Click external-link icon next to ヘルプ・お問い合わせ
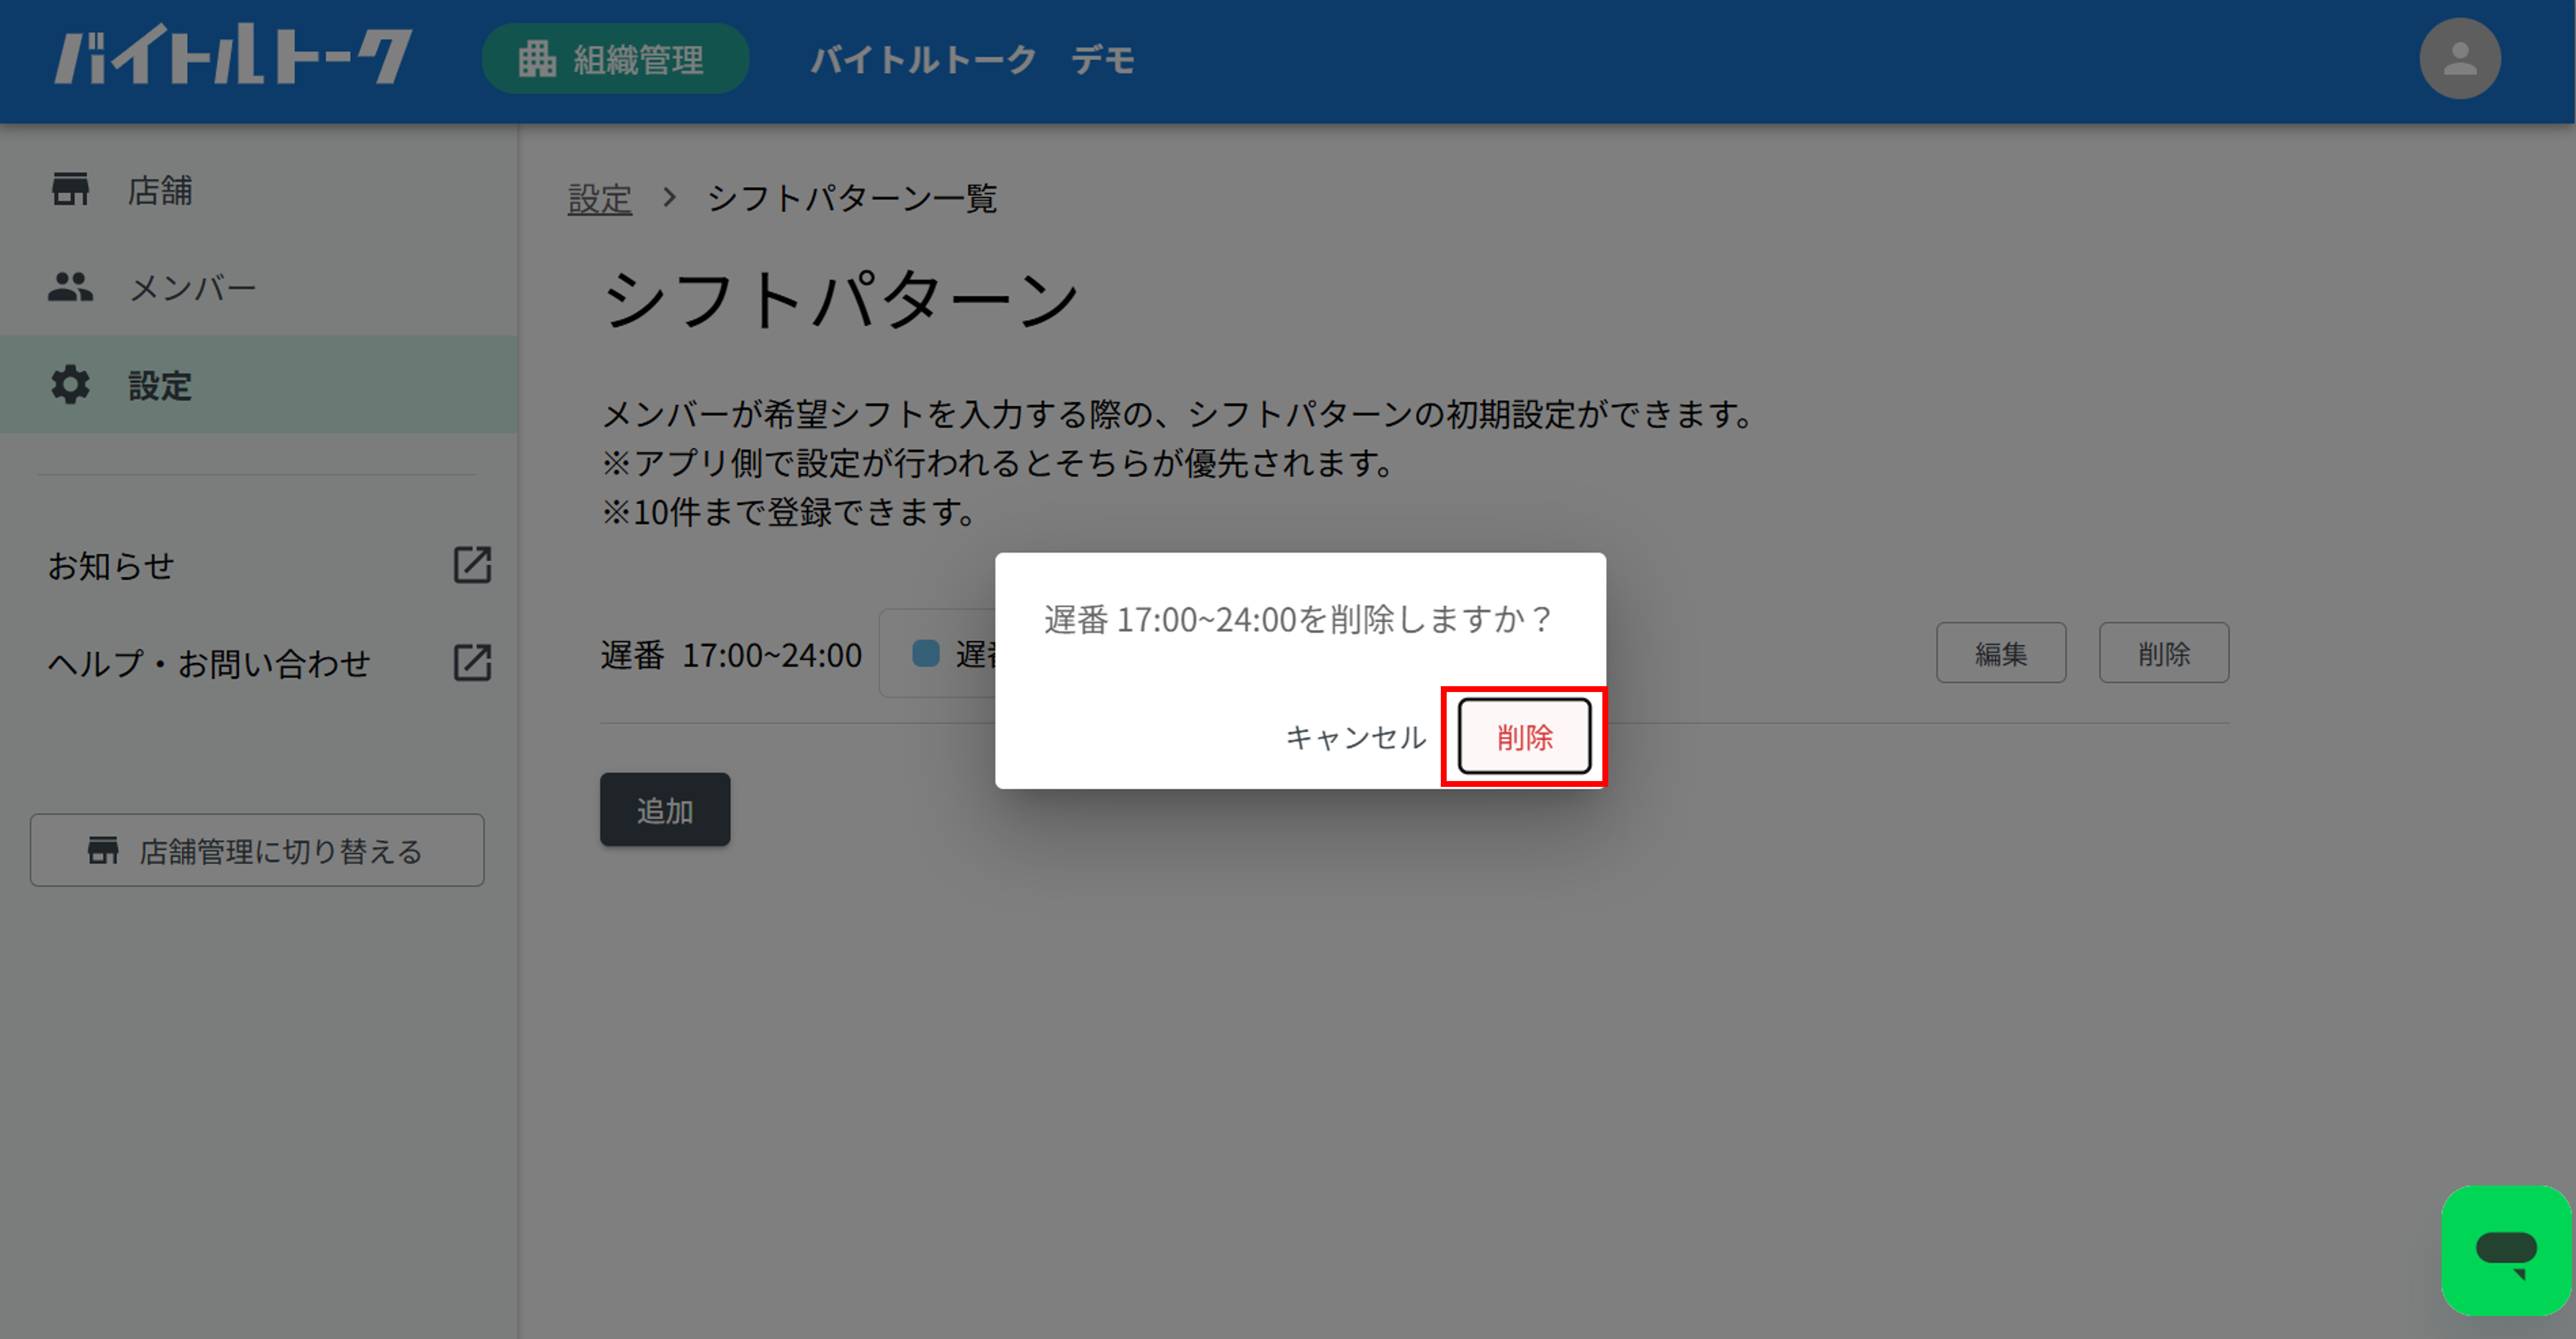The width and height of the screenshot is (2576, 1339). point(472,662)
